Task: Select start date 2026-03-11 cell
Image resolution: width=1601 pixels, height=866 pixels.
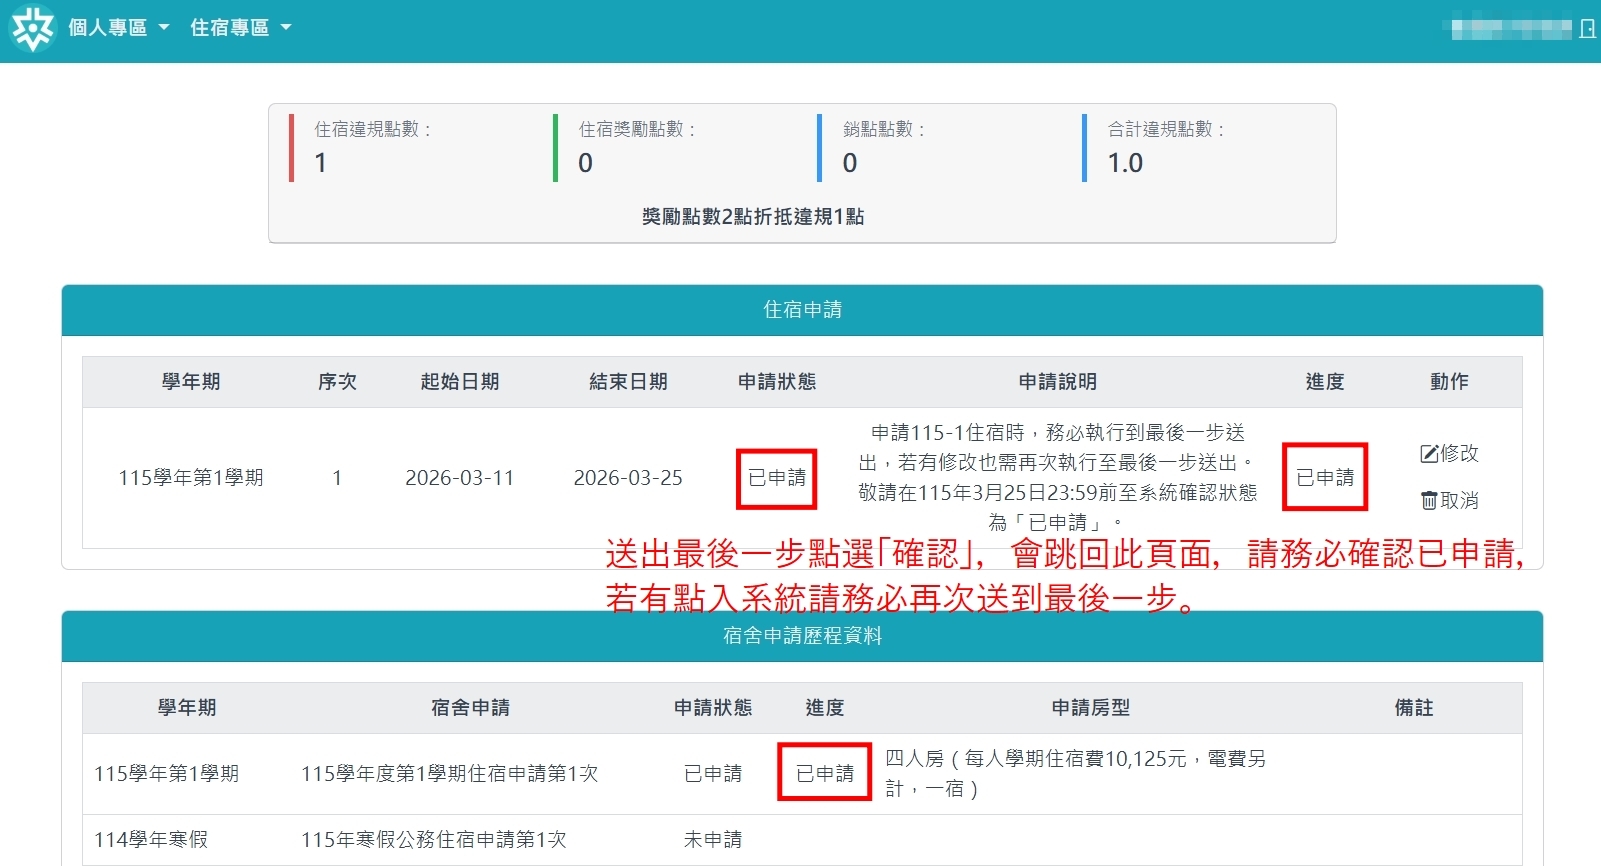Action: [x=460, y=478]
